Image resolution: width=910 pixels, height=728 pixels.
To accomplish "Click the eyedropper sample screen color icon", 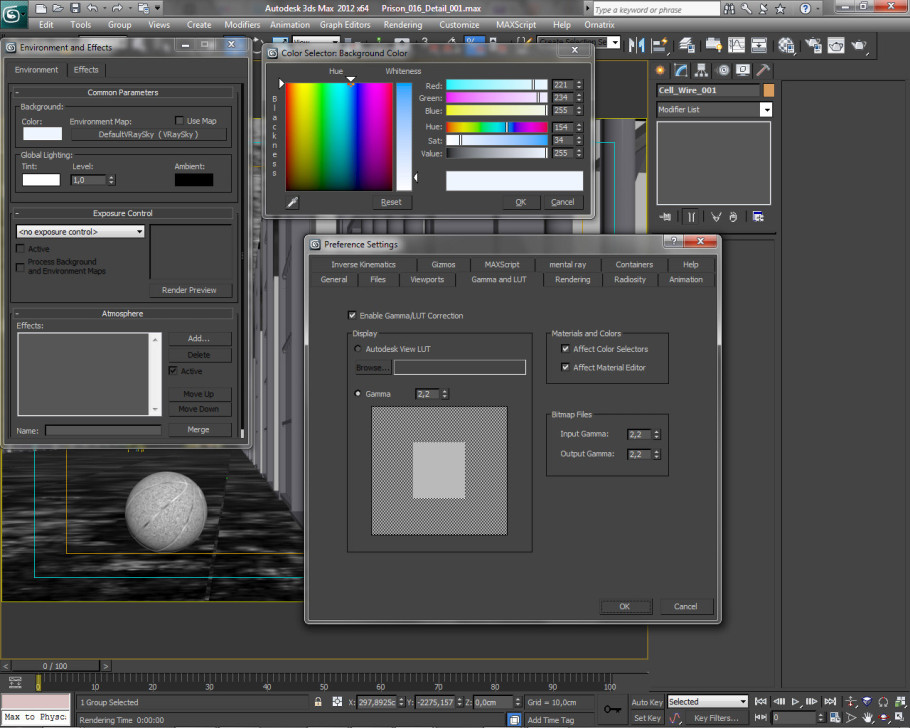I will pyautogui.click(x=292, y=202).
